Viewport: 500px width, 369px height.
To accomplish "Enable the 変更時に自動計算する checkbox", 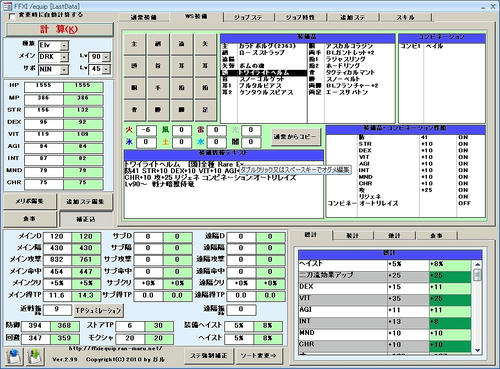I will pyautogui.click(x=12, y=16).
